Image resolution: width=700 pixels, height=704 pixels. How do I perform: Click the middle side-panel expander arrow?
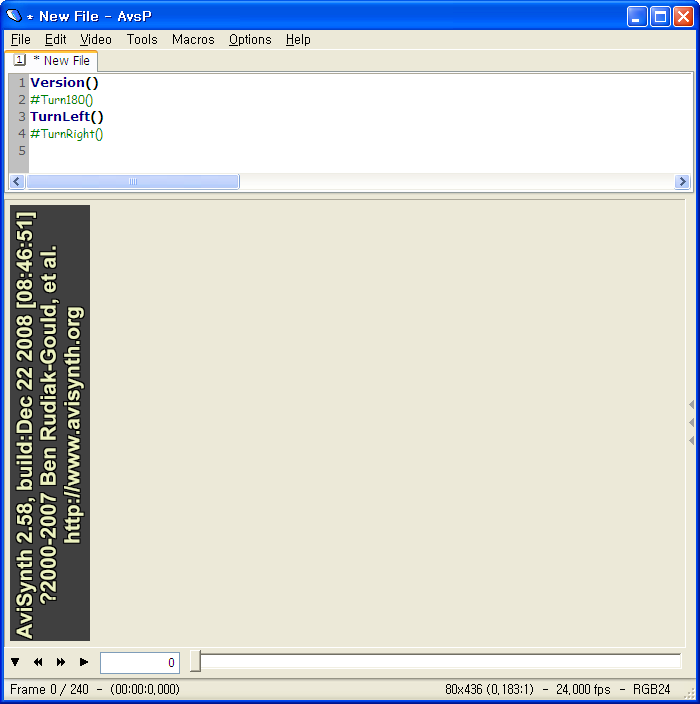691,422
